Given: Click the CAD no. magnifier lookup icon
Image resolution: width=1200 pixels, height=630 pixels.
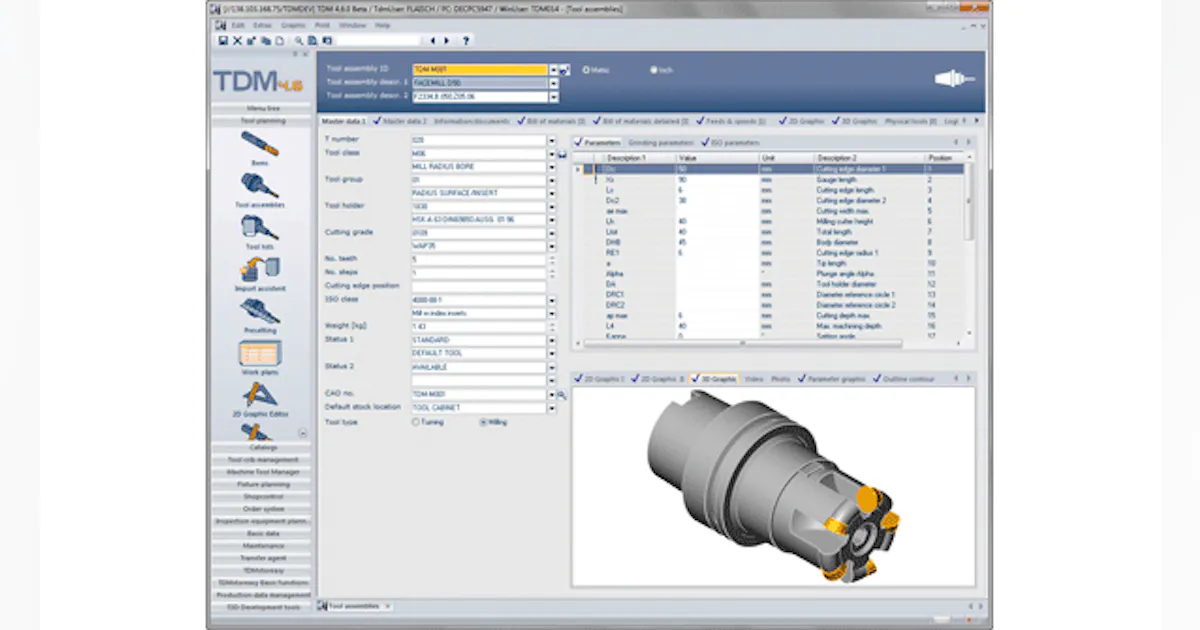Looking at the screenshot, I should pos(562,395).
